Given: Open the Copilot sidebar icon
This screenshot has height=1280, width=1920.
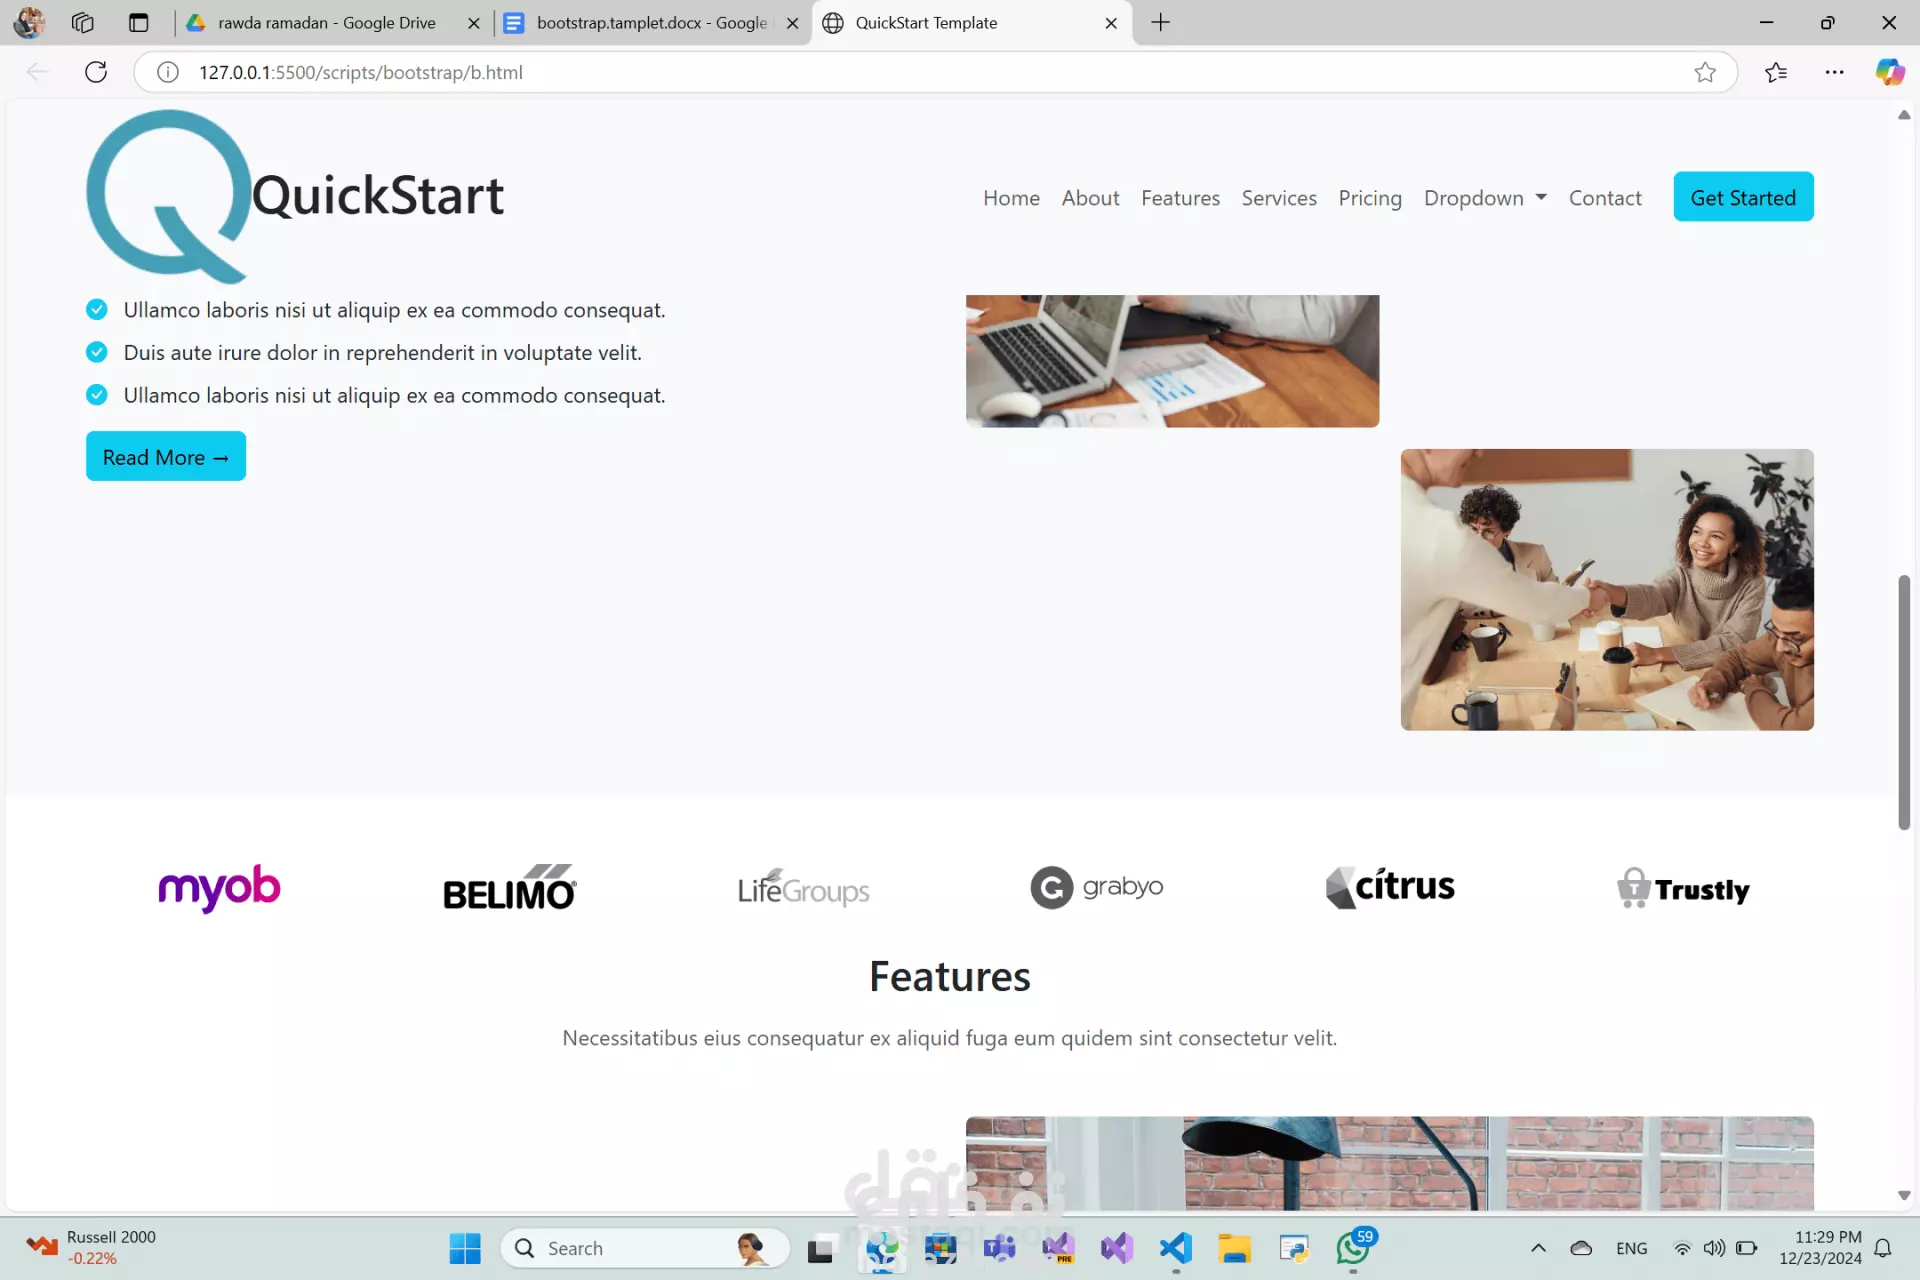Looking at the screenshot, I should [x=1889, y=72].
